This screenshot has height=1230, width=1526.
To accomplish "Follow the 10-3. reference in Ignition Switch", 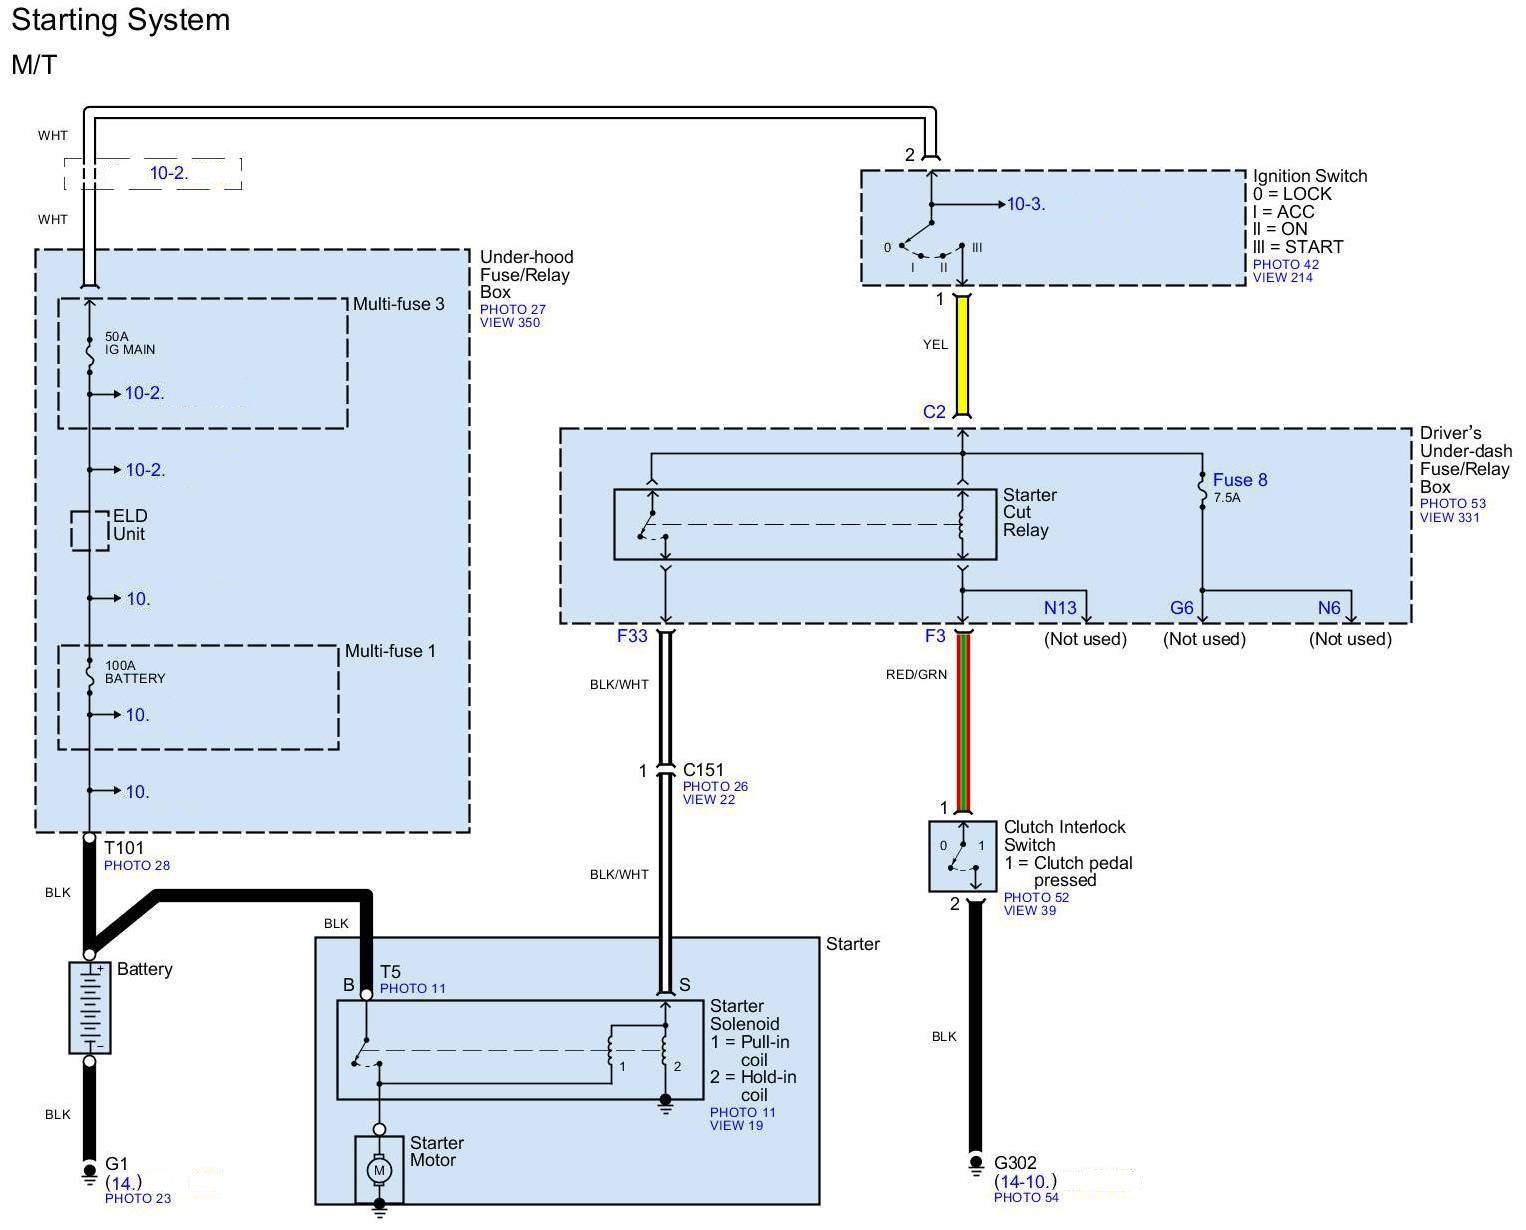I will [x=1025, y=204].
